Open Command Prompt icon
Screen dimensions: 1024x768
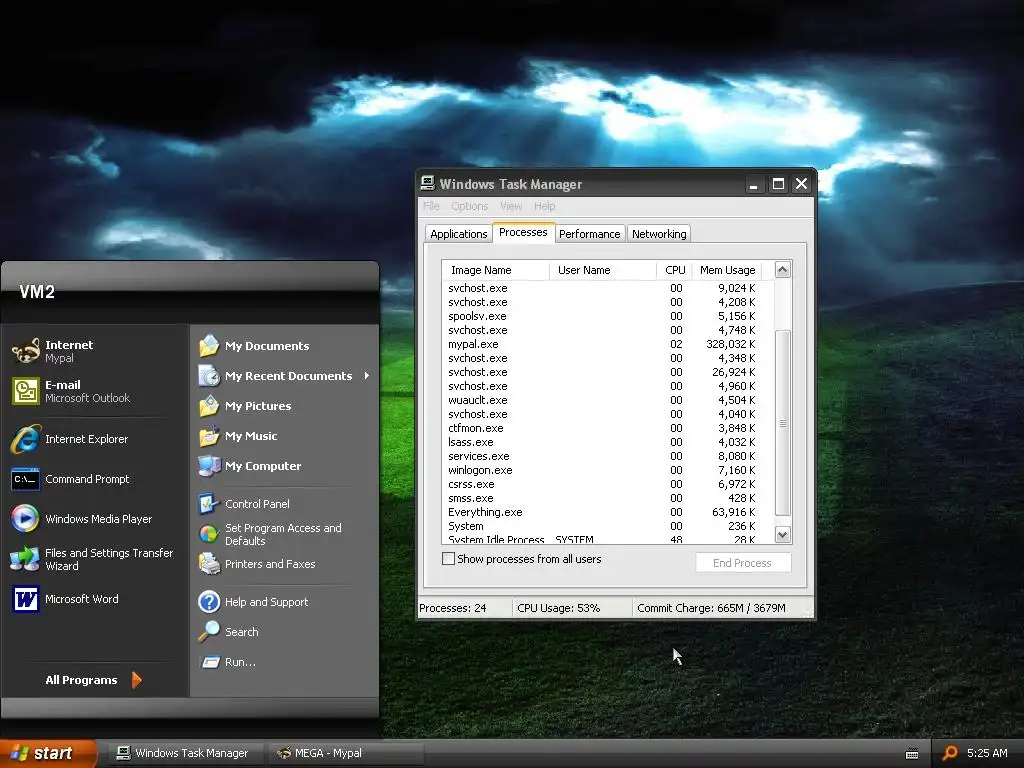(x=26, y=479)
